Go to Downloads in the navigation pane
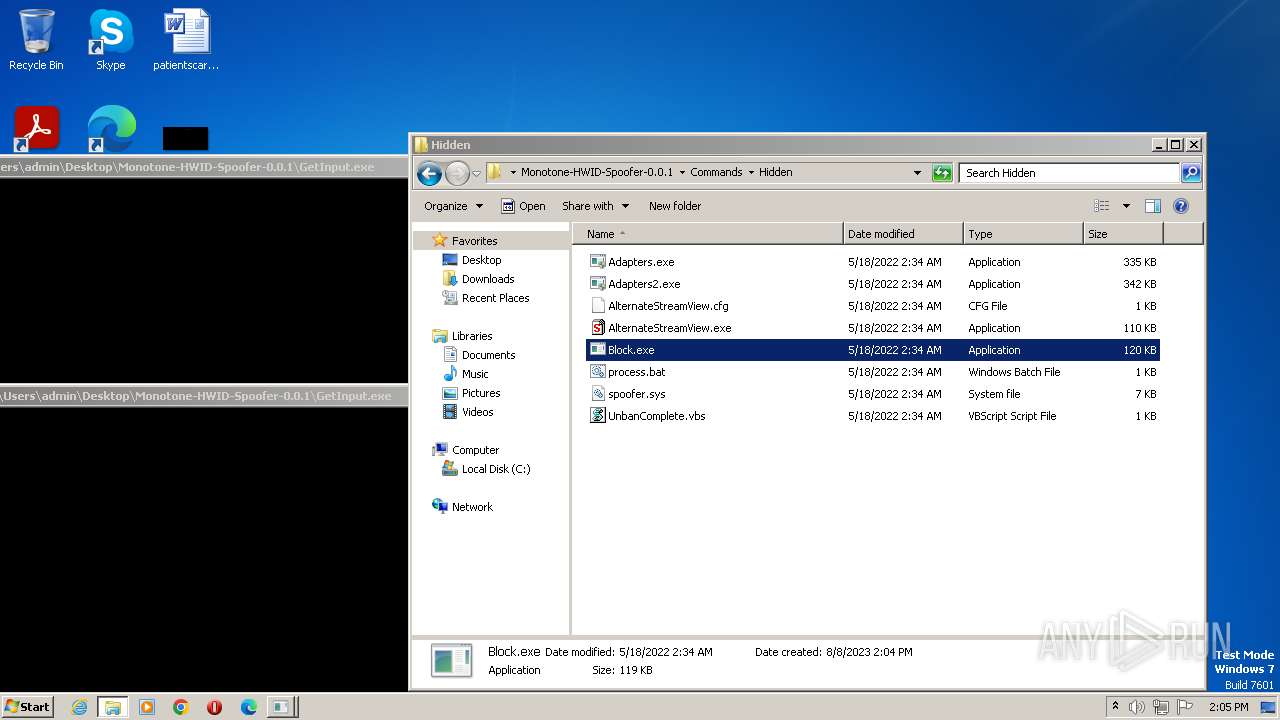This screenshot has height=720, width=1280. click(488, 279)
